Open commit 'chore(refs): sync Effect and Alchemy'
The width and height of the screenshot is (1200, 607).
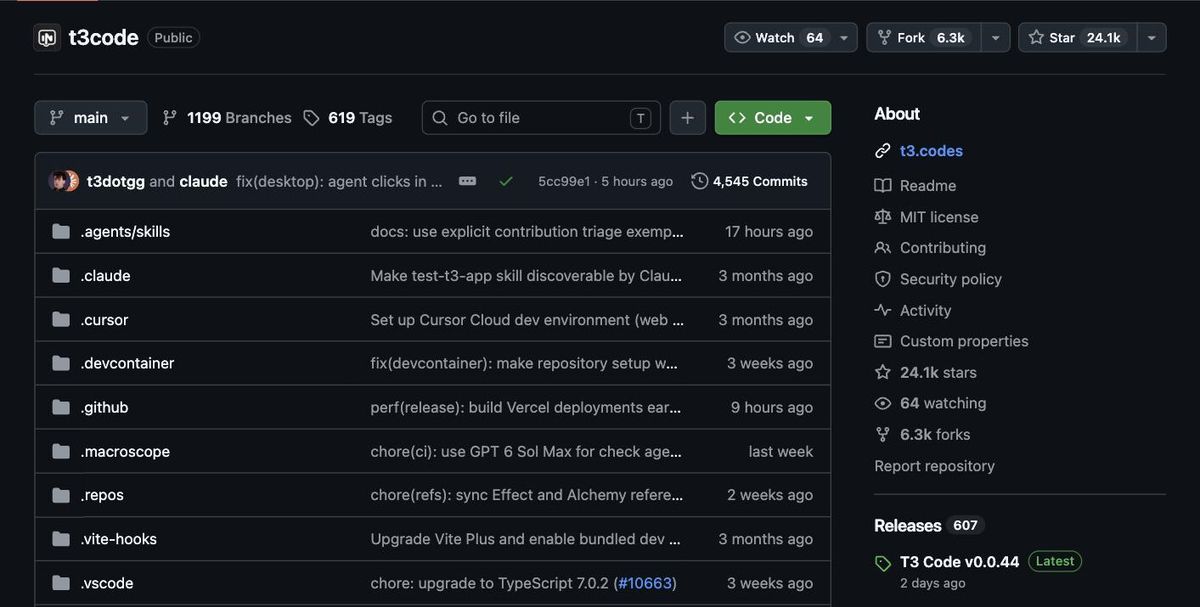tap(527, 495)
